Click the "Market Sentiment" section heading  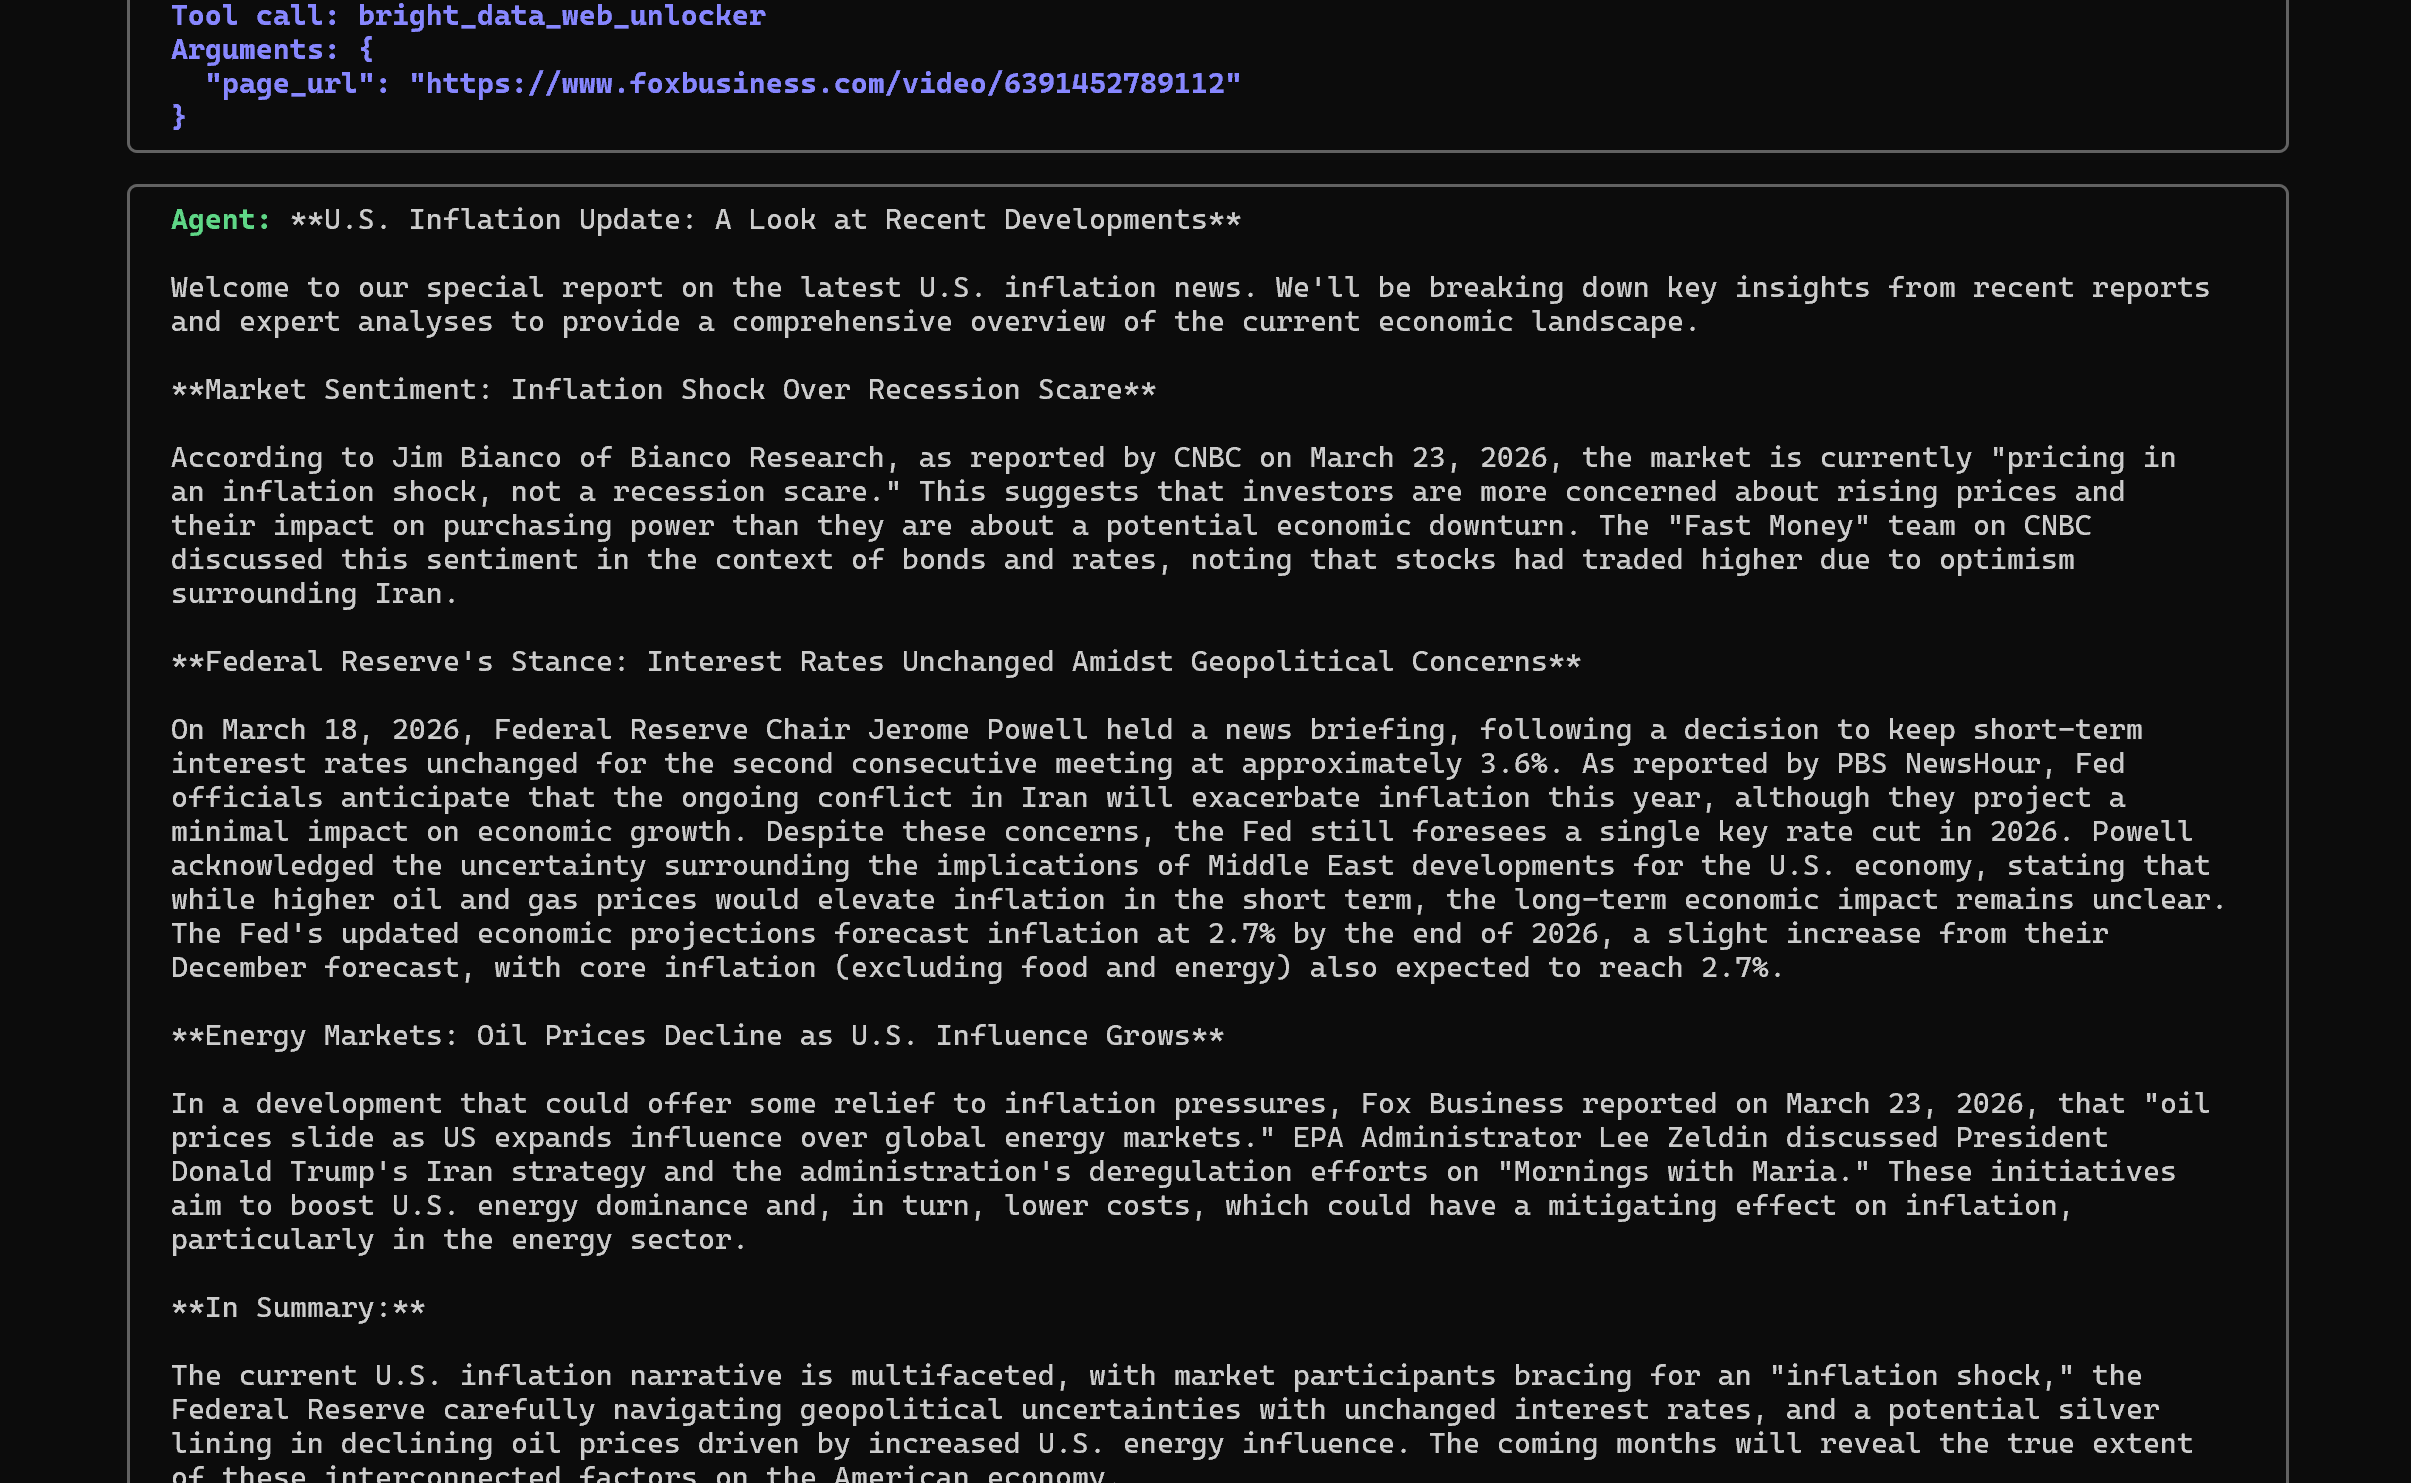coord(663,389)
